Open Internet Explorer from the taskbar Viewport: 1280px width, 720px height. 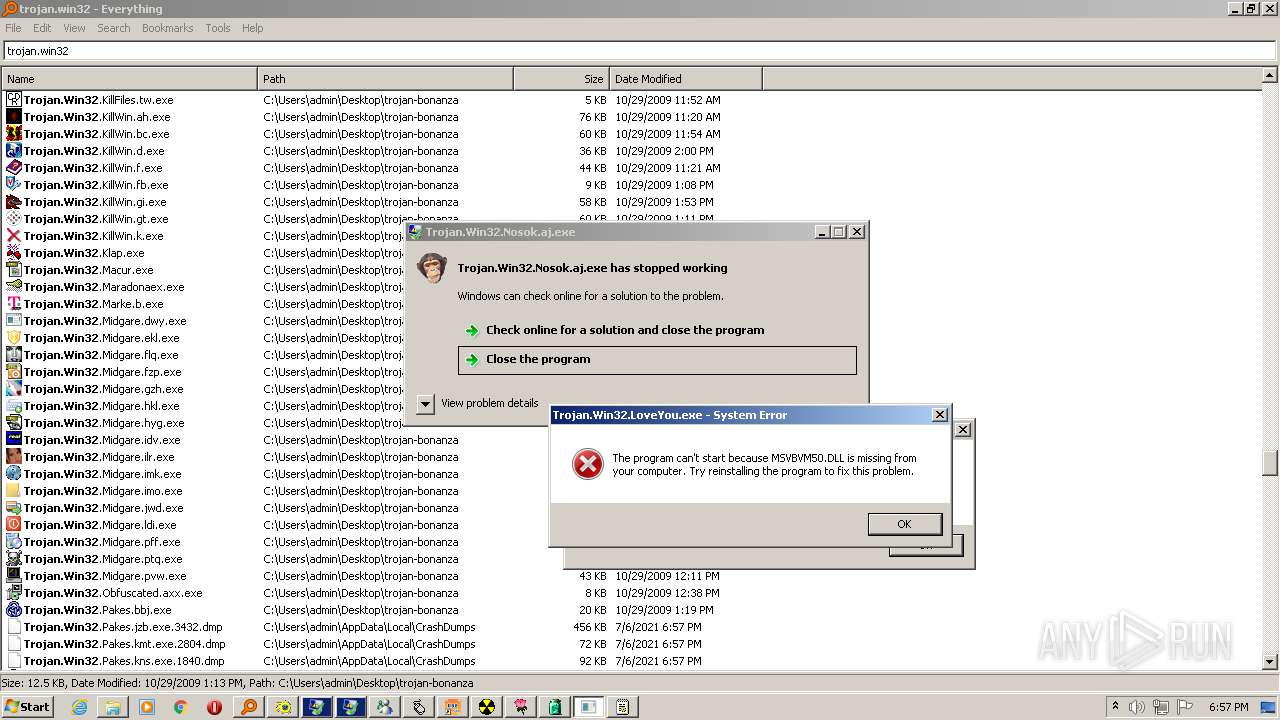click(79, 707)
